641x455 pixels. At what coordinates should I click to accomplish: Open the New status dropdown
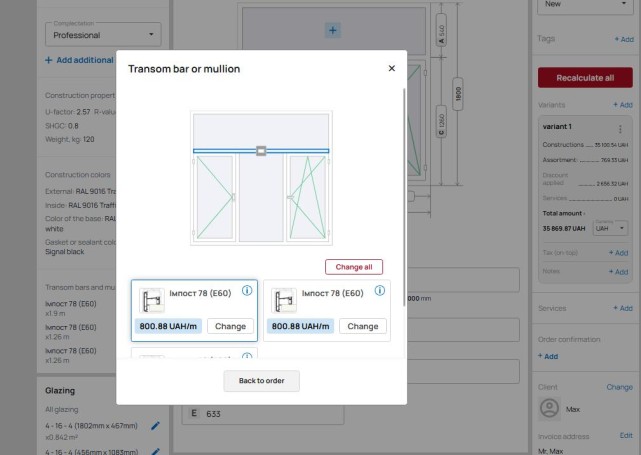point(585,5)
